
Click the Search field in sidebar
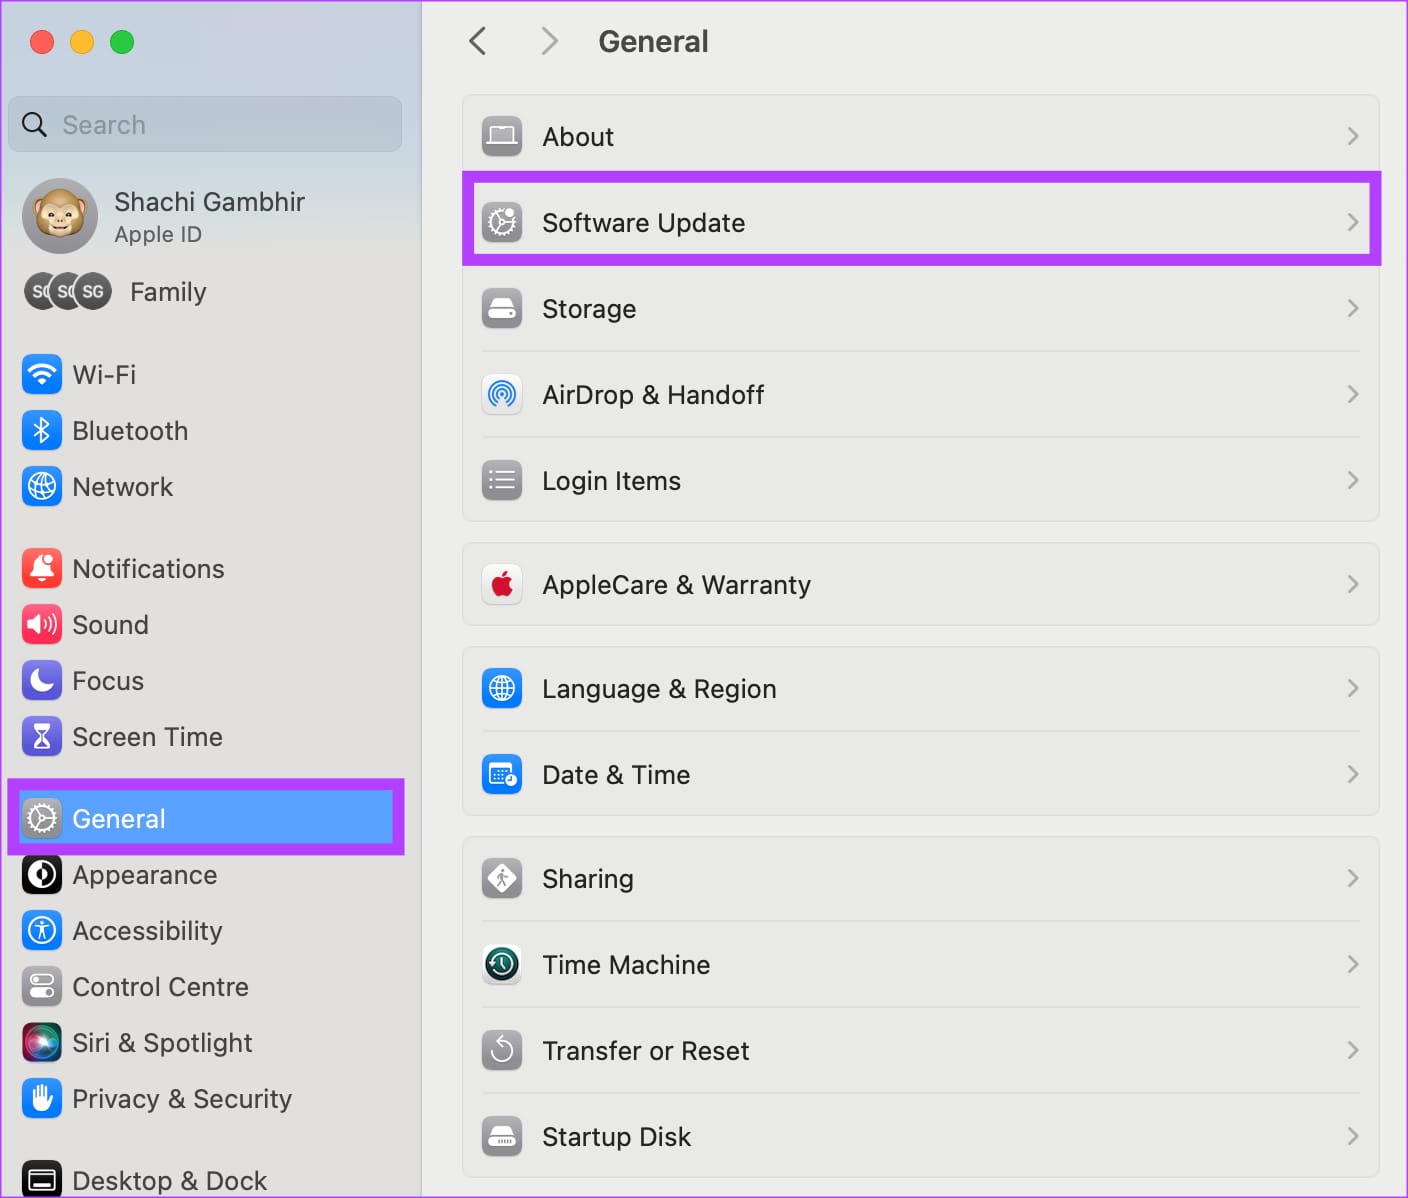(x=205, y=125)
